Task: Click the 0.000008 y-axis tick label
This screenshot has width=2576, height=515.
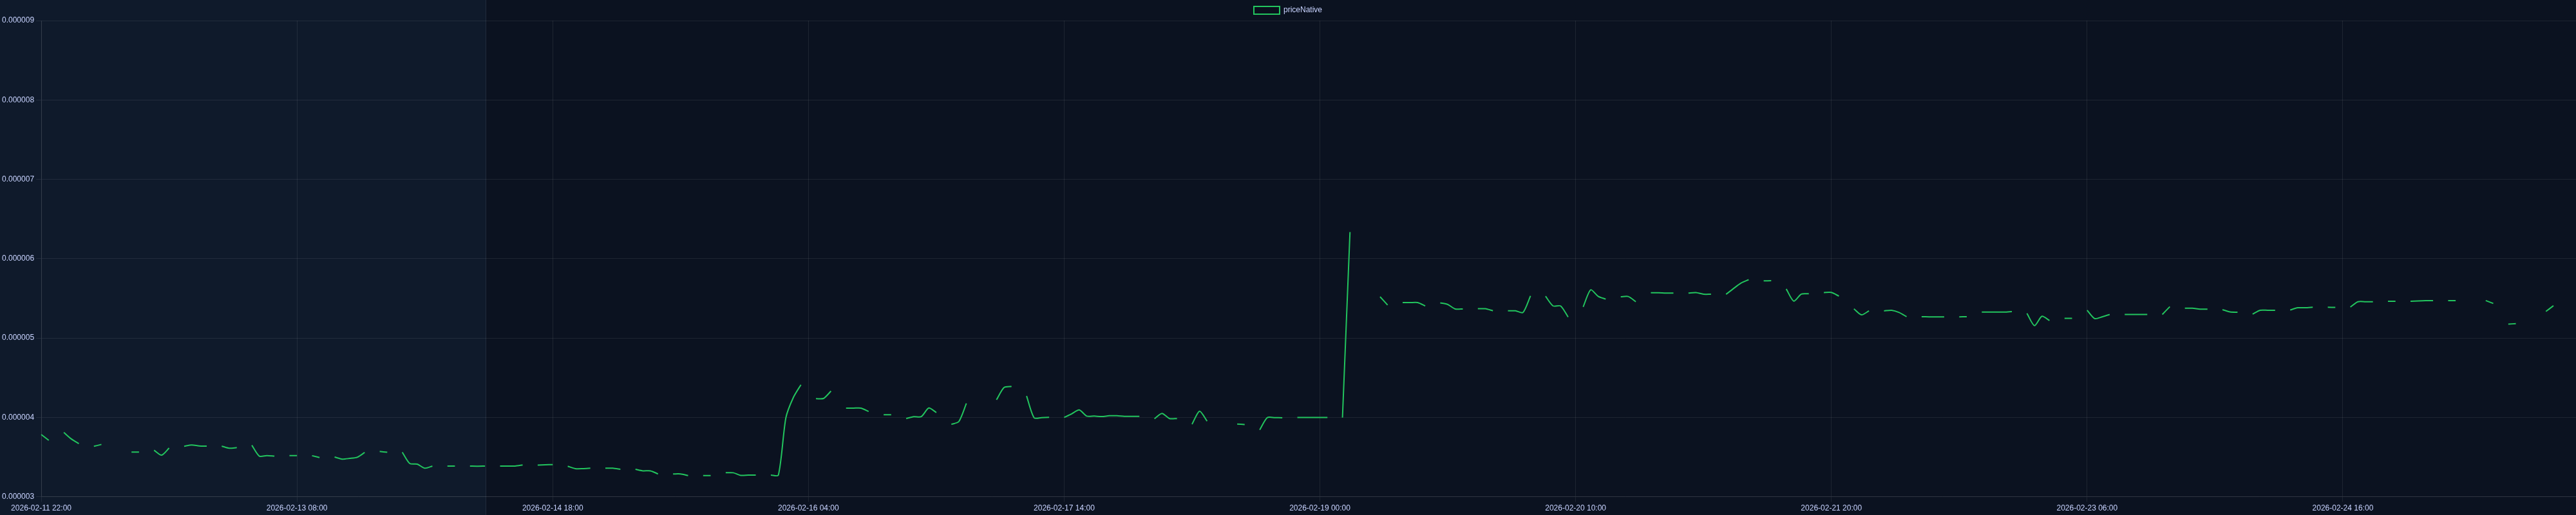Action: 18,100
